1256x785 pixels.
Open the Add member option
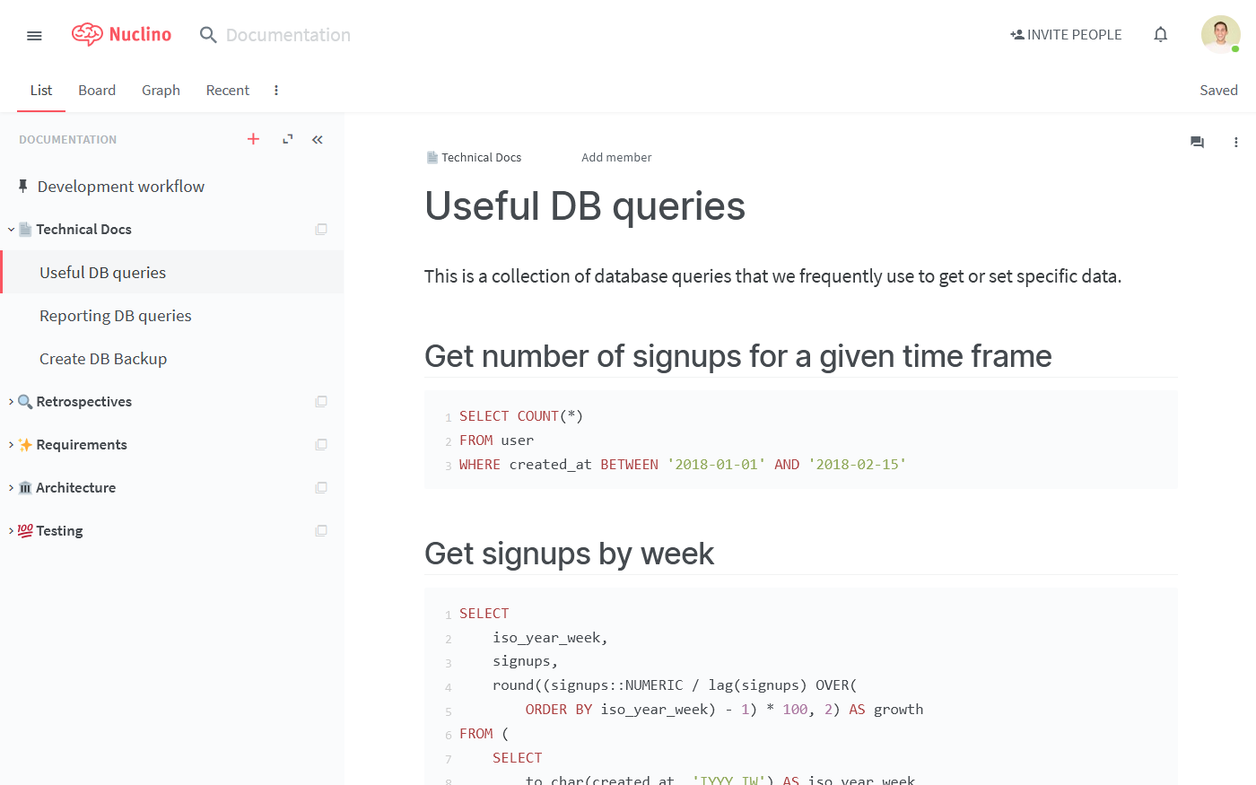point(616,157)
